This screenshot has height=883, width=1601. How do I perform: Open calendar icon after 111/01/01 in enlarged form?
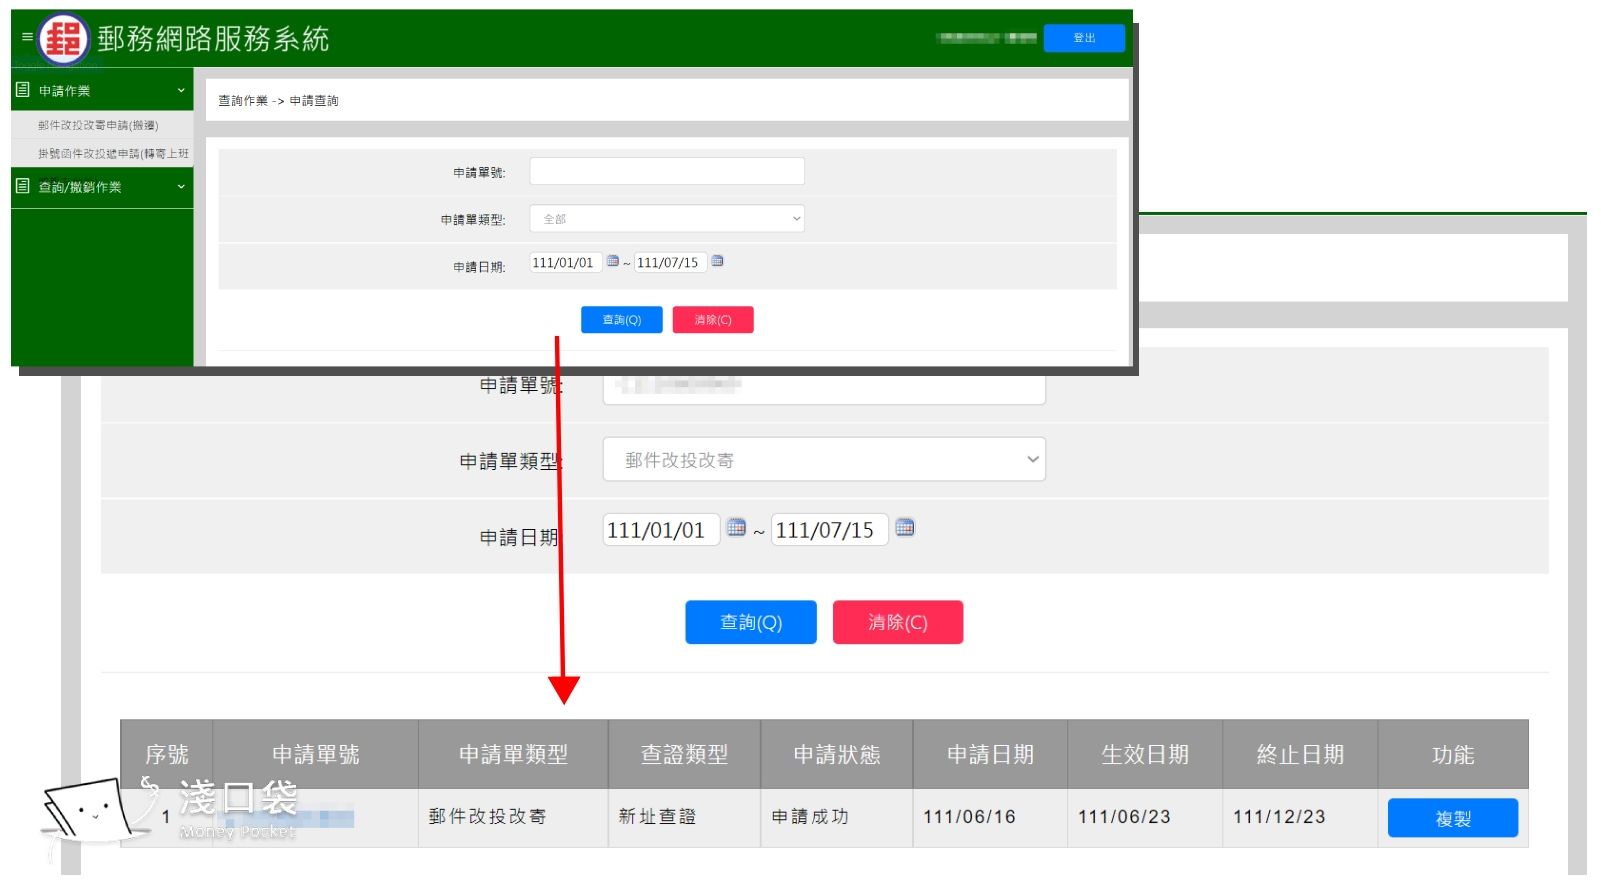coord(736,528)
